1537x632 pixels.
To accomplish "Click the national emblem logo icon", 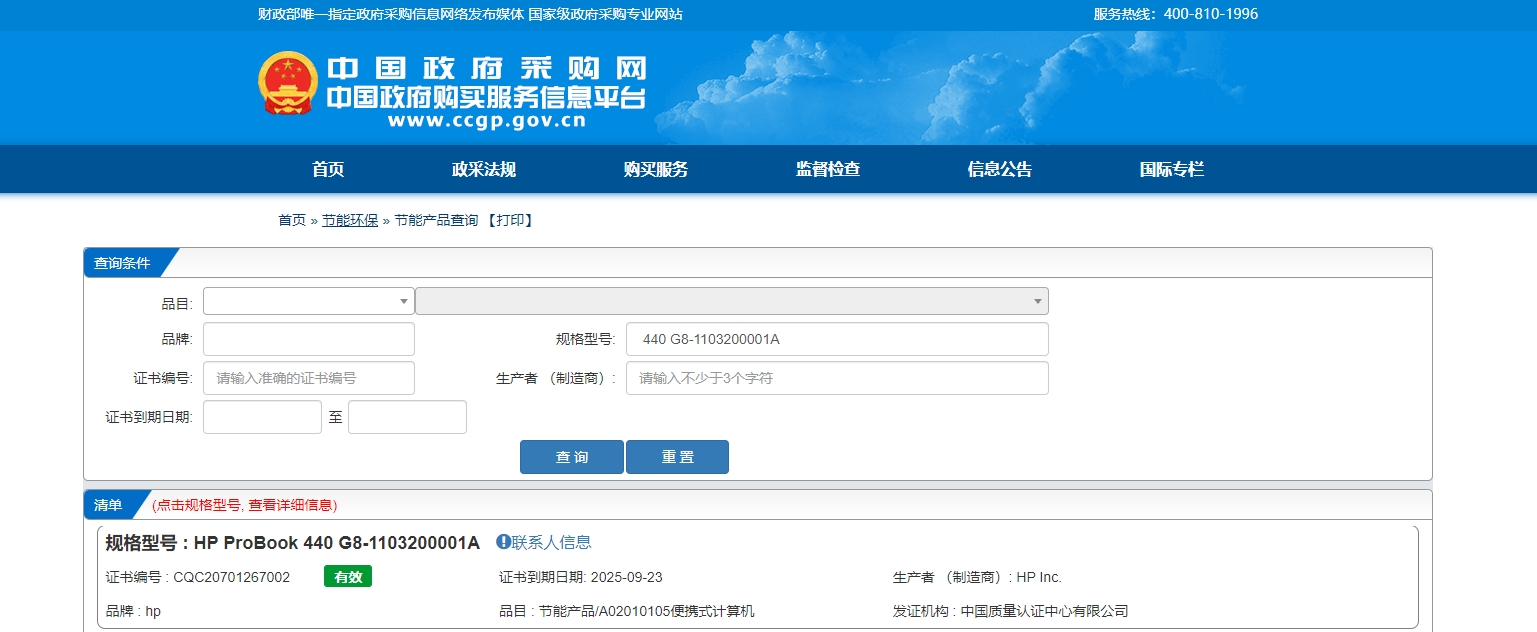I will [x=288, y=83].
